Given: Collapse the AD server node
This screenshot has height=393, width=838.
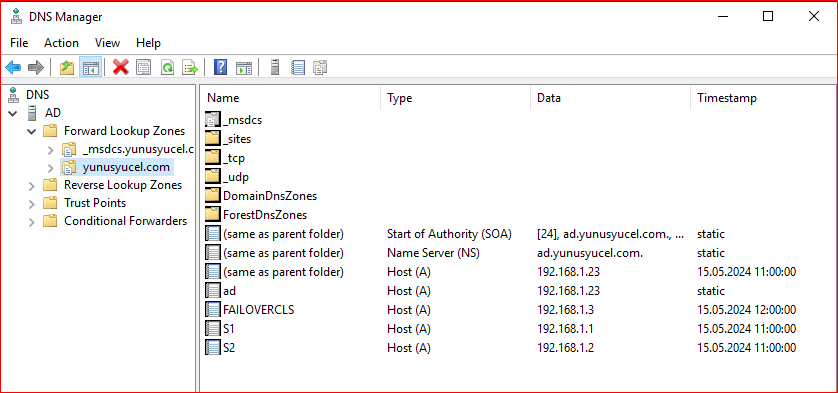Looking at the screenshot, I should coord(13,113).
